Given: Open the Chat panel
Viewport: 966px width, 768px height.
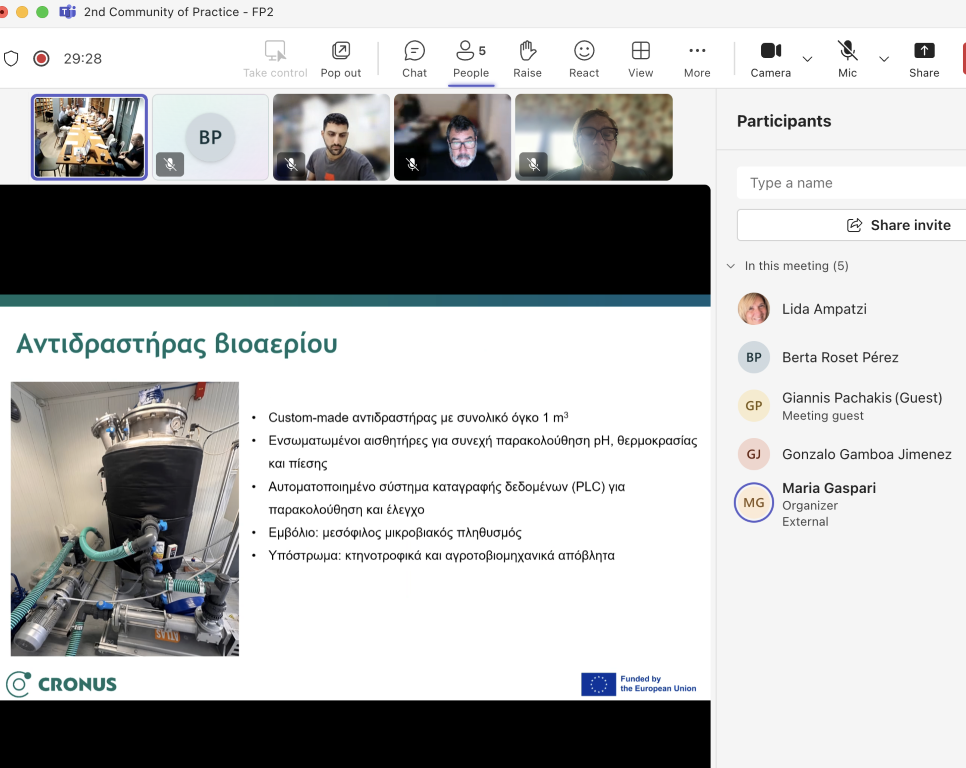Looking at the screenshot, I should 414,59.
